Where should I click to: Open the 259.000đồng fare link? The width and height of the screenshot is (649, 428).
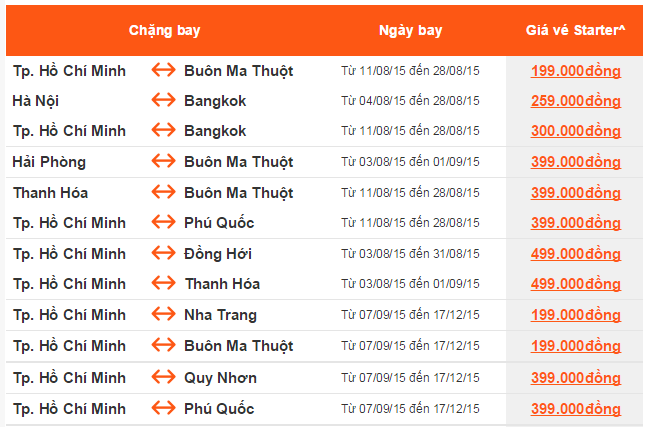576,101
